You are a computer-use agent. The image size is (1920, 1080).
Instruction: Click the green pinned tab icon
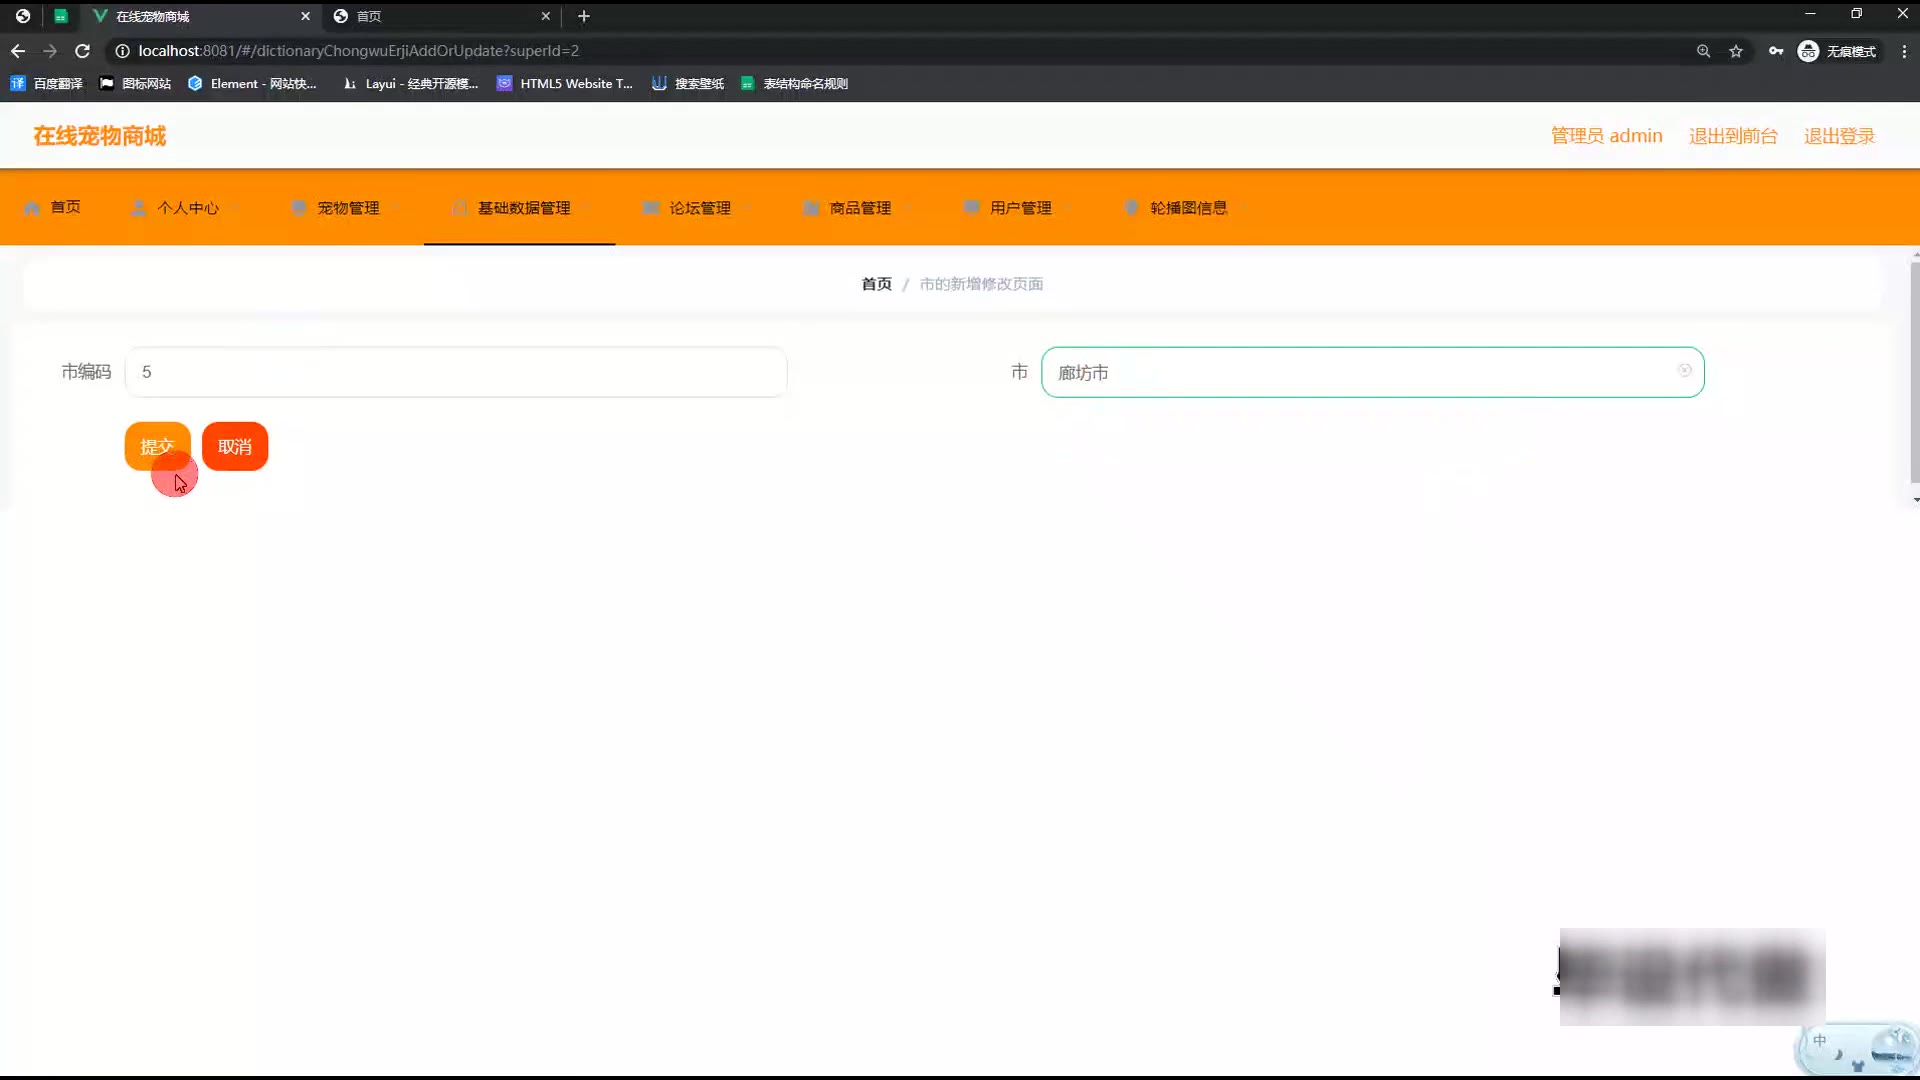tap(61, 16)
